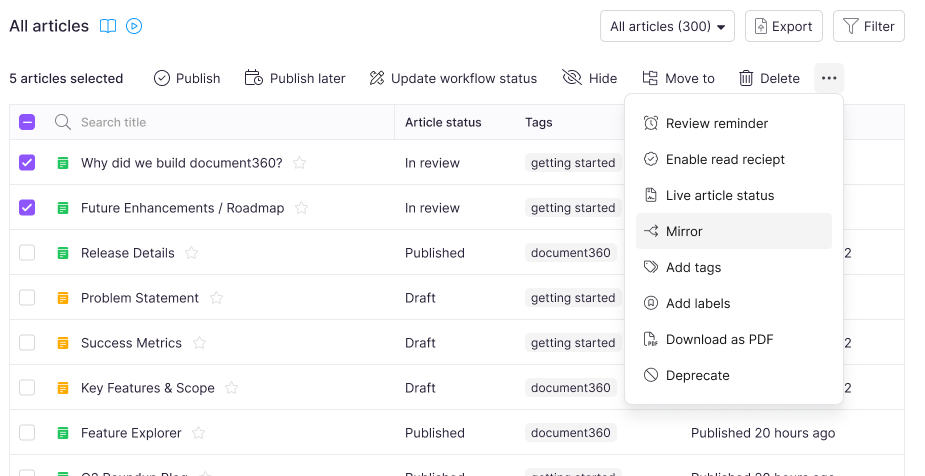Delete the selected articles

769,78
